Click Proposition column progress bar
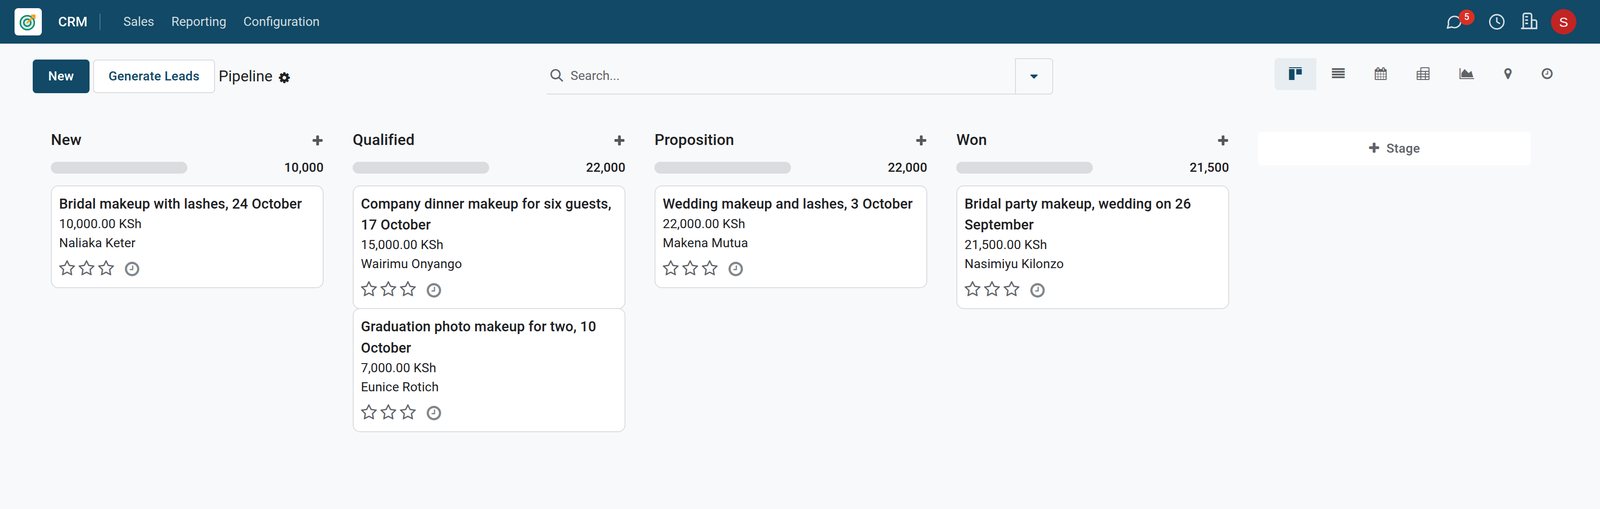1600x509 pixels. [723, 168]
